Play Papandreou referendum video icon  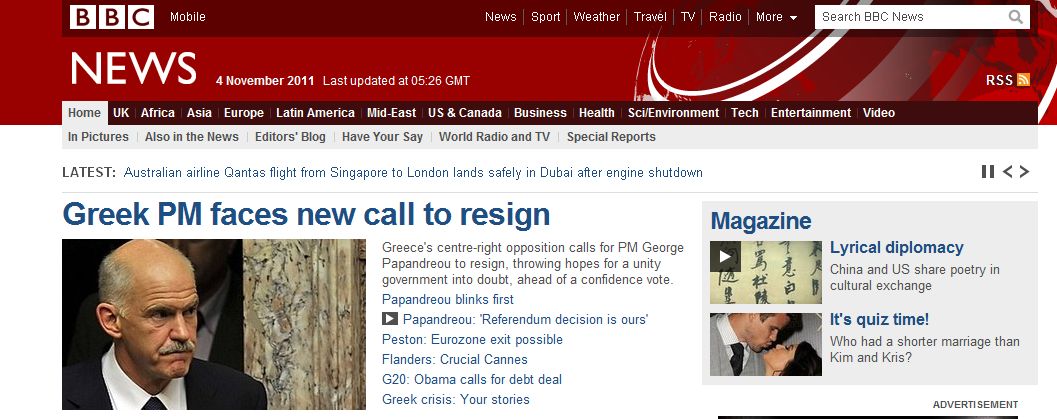(390, 319)
